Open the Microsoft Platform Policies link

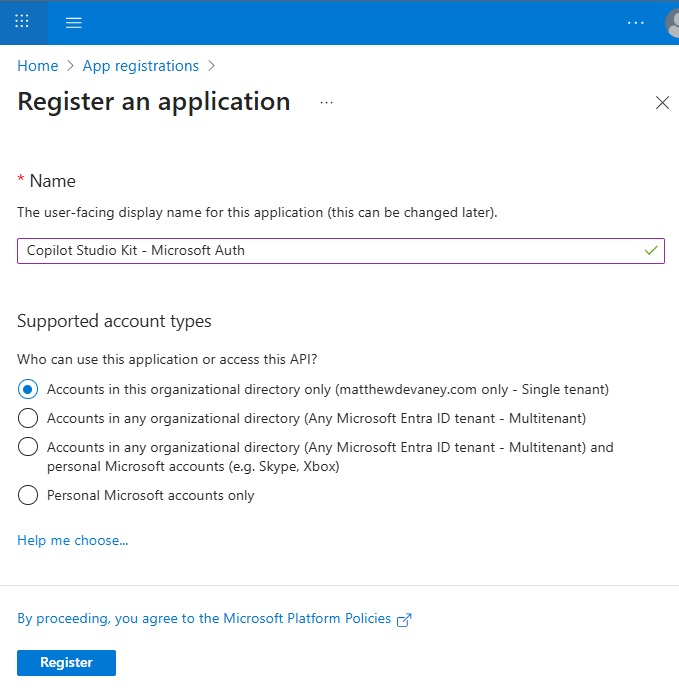[x=204, y=618]
